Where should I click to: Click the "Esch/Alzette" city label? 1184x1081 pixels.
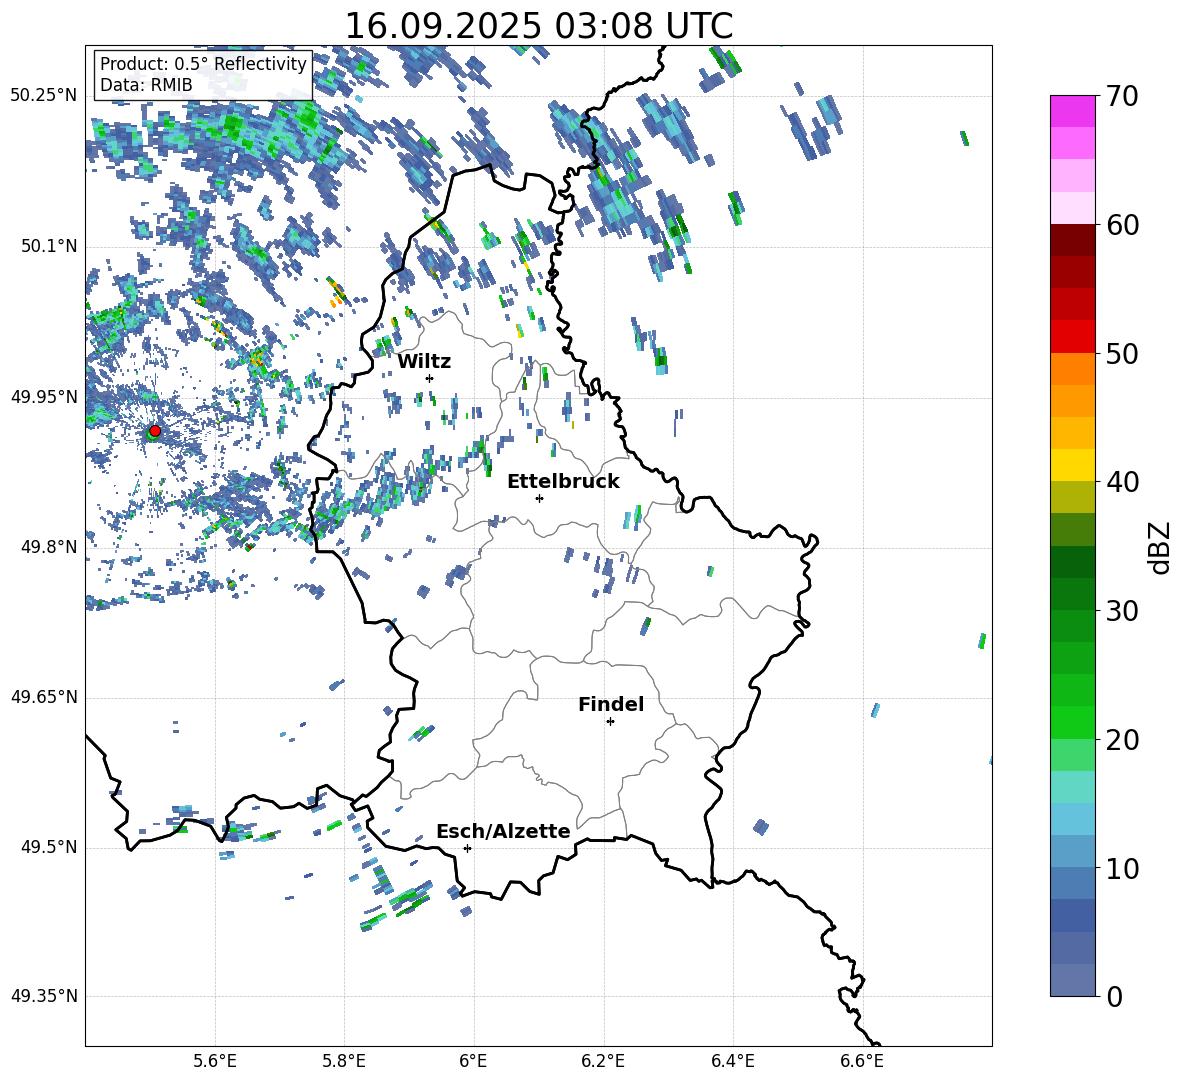pos(503,831)
